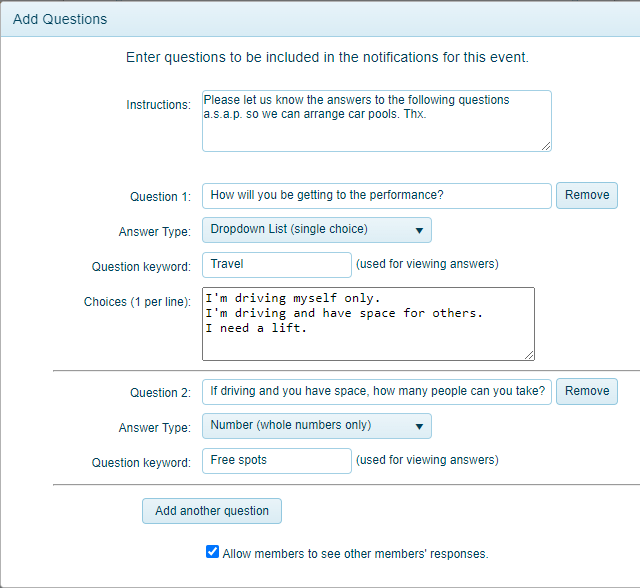This screenshot has width=640, height=588.
Task: Remove Question 1 from the form
Action: pos(586,195)
